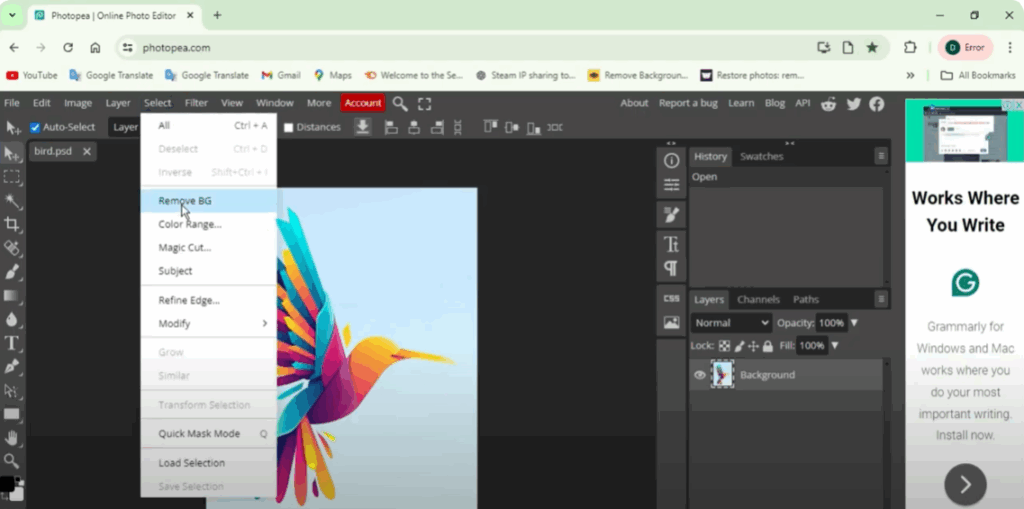This screenshot has width=1024, height=509.
Task: Select the Type tool
Action: pyautogui.click(x=12, y=343)
